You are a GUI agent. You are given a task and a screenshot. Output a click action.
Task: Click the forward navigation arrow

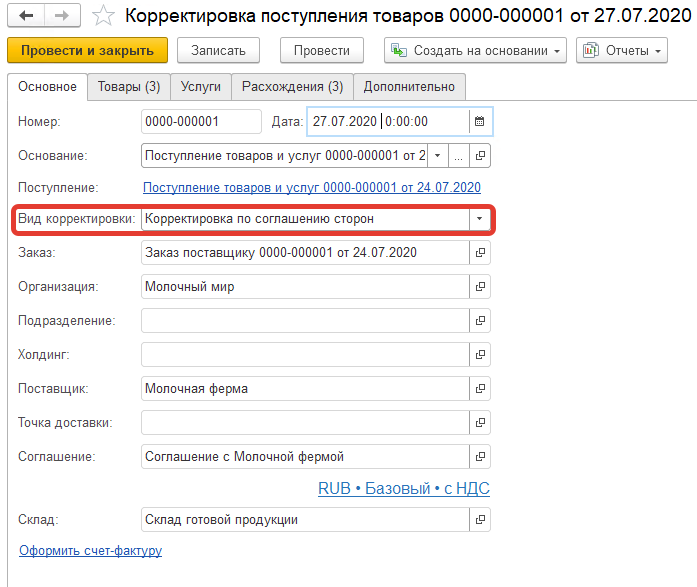tap(60, 16)
